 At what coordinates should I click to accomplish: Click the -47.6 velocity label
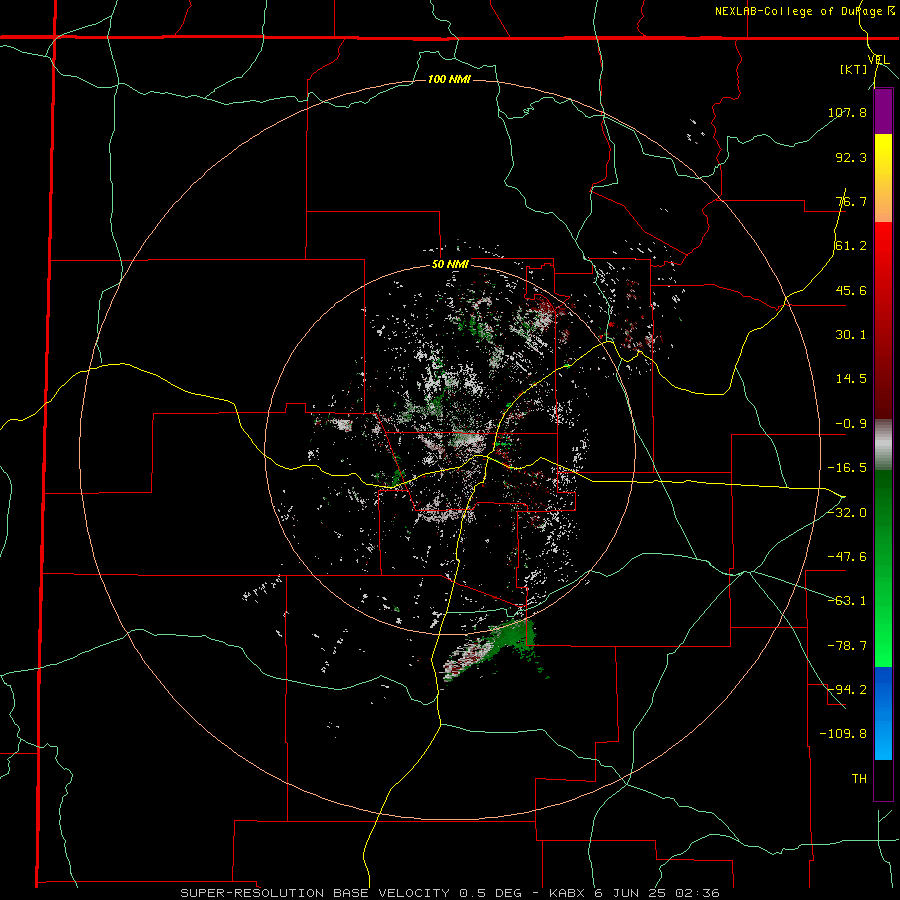point(847,557)
